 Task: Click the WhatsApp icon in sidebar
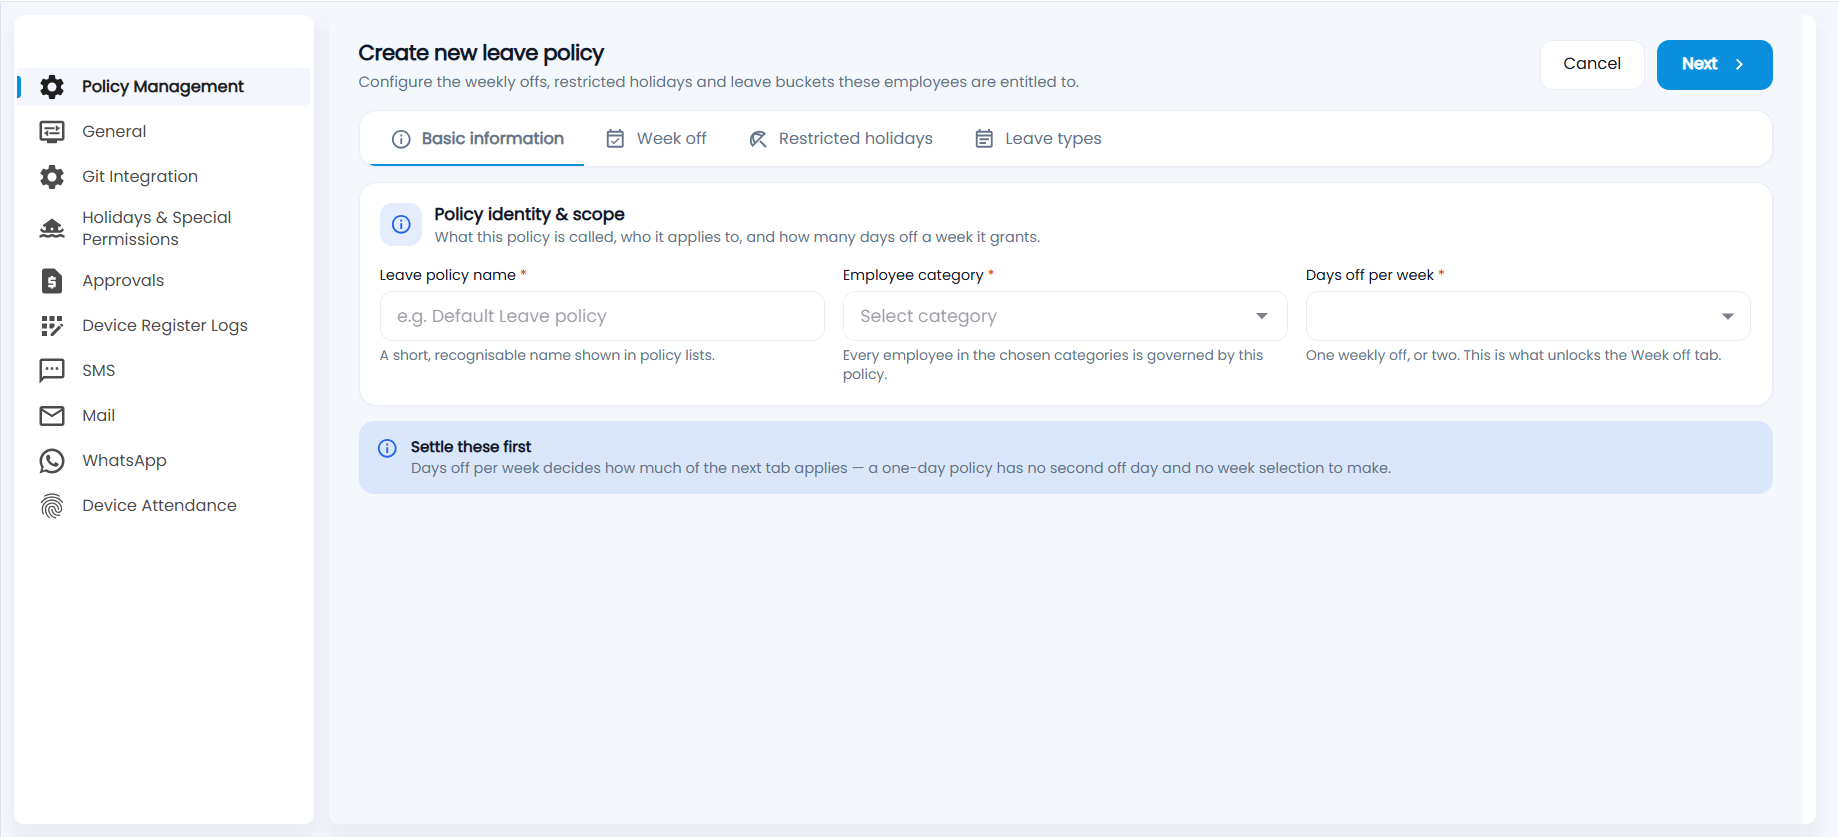pyautogui.click(x=52, y=461)
